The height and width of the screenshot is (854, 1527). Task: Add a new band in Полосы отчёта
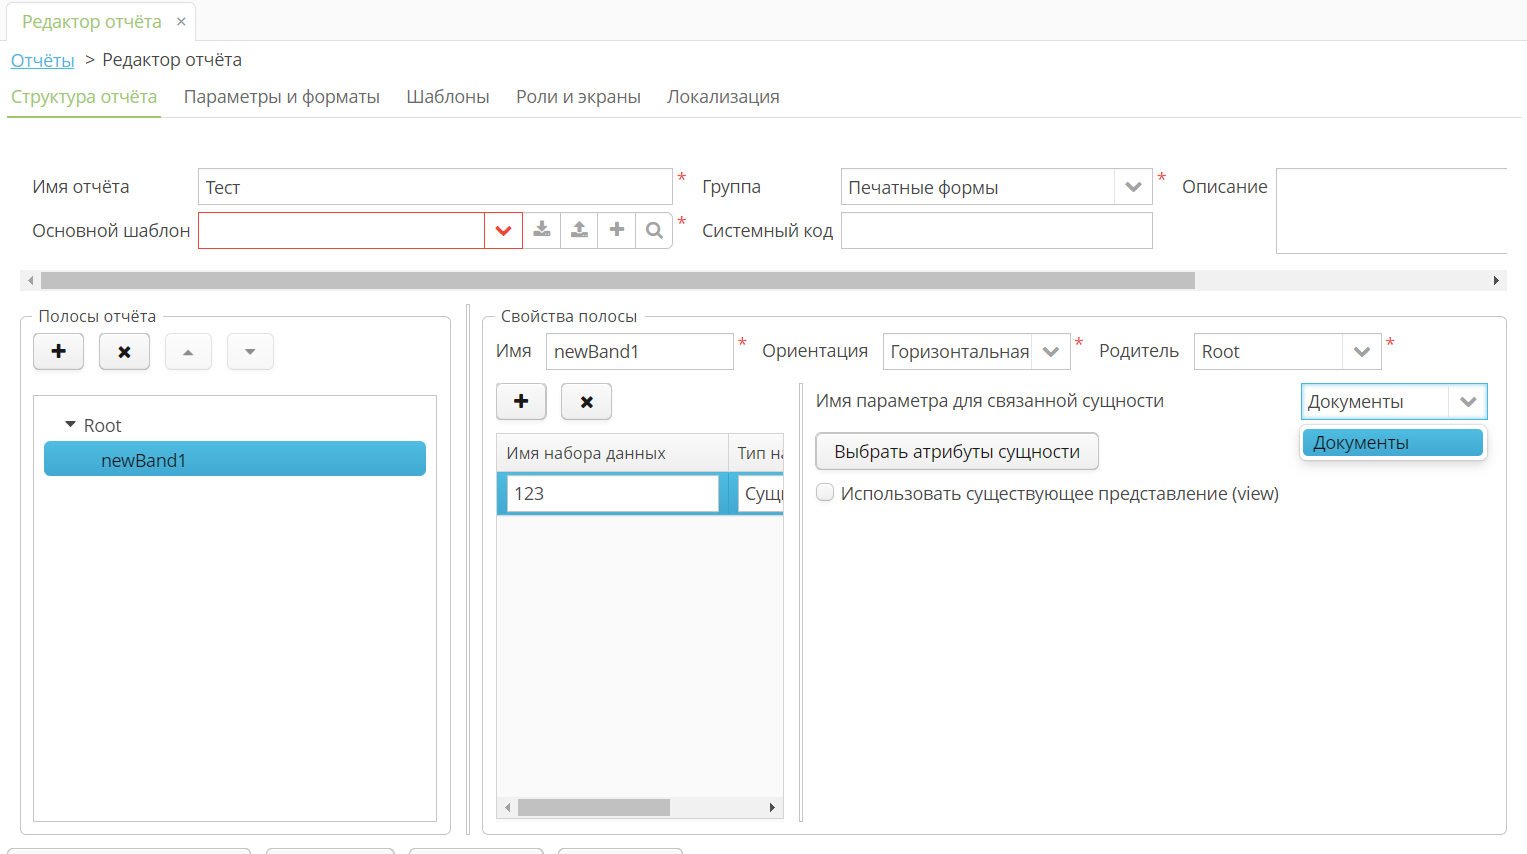tap(59, 351)
